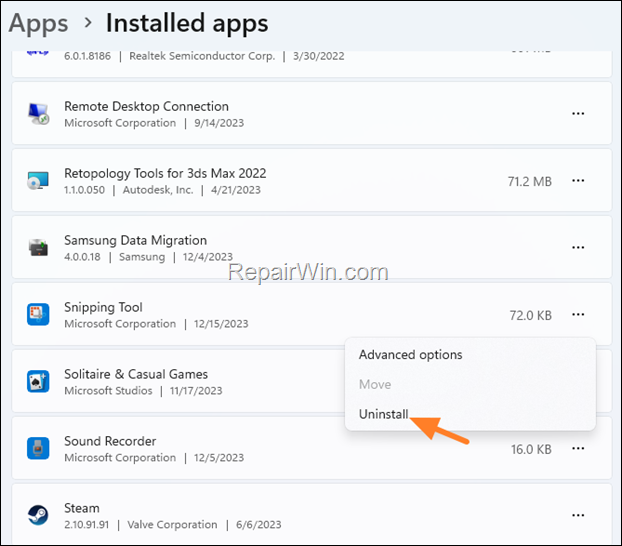Click the Solitaire & Casual Games name
Screen dimensions: 622x546
(x=136, y=374)
